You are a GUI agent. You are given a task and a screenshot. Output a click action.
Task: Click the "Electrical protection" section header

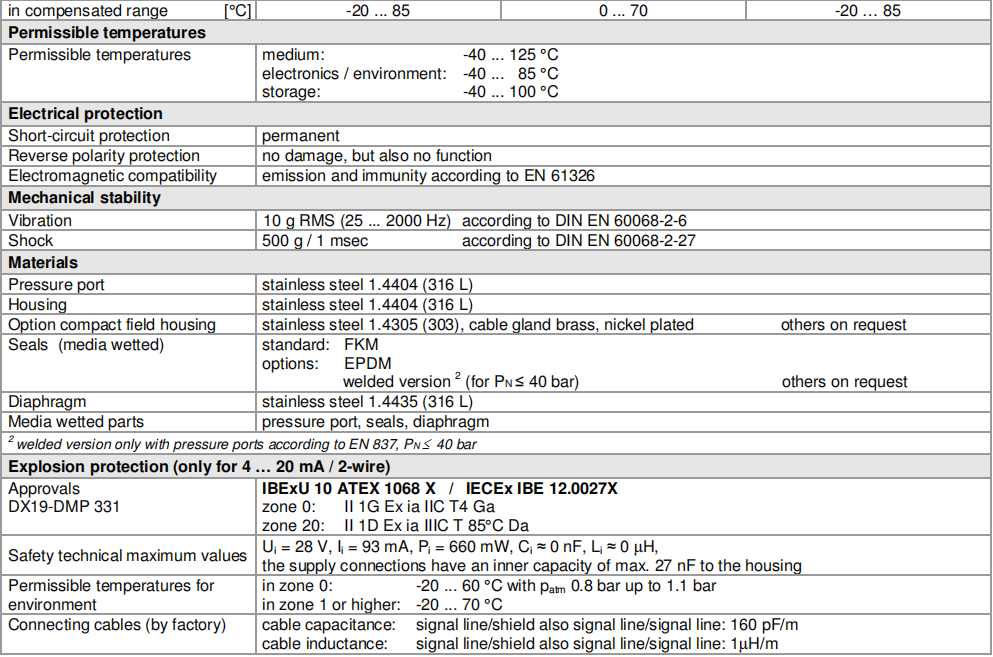[85, 114]
